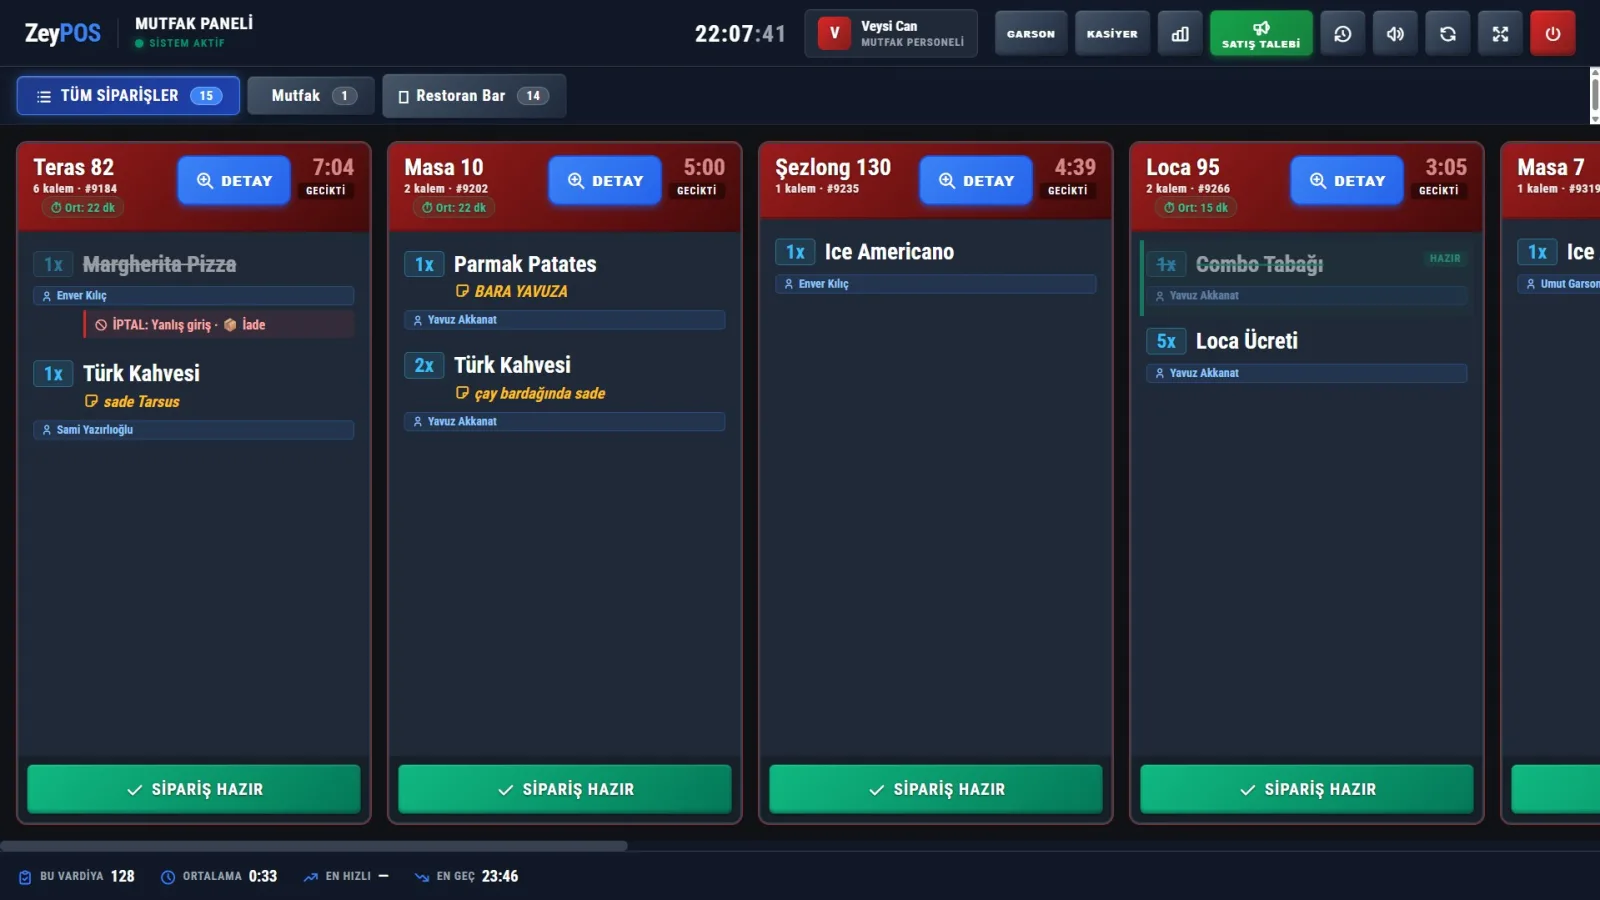
Task: Open Detay for Loca 95
Action: pos(1347,181)
